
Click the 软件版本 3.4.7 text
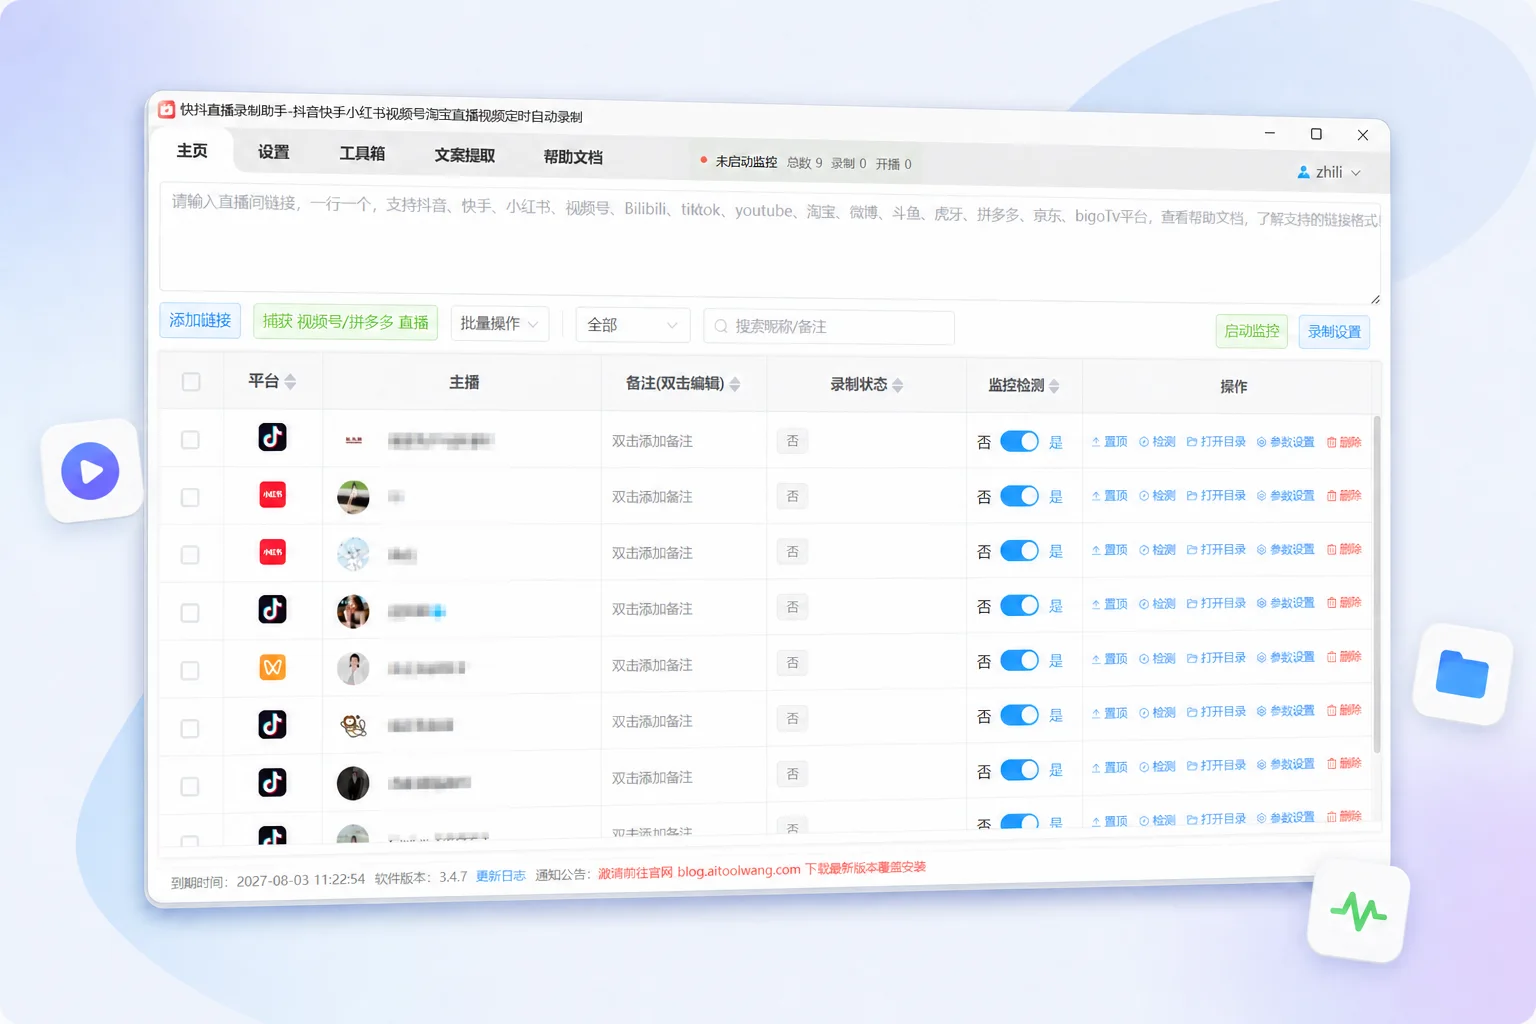[x=421, y=878]
